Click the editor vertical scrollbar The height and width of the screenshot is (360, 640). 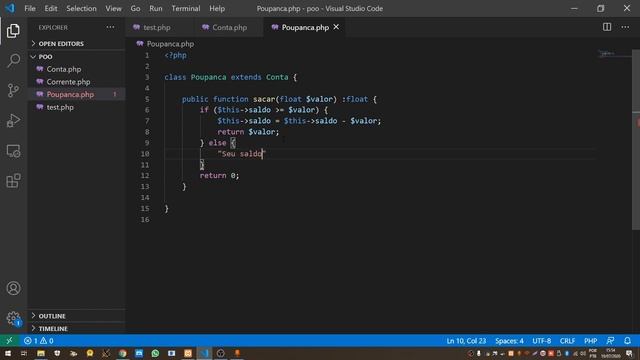636,140
